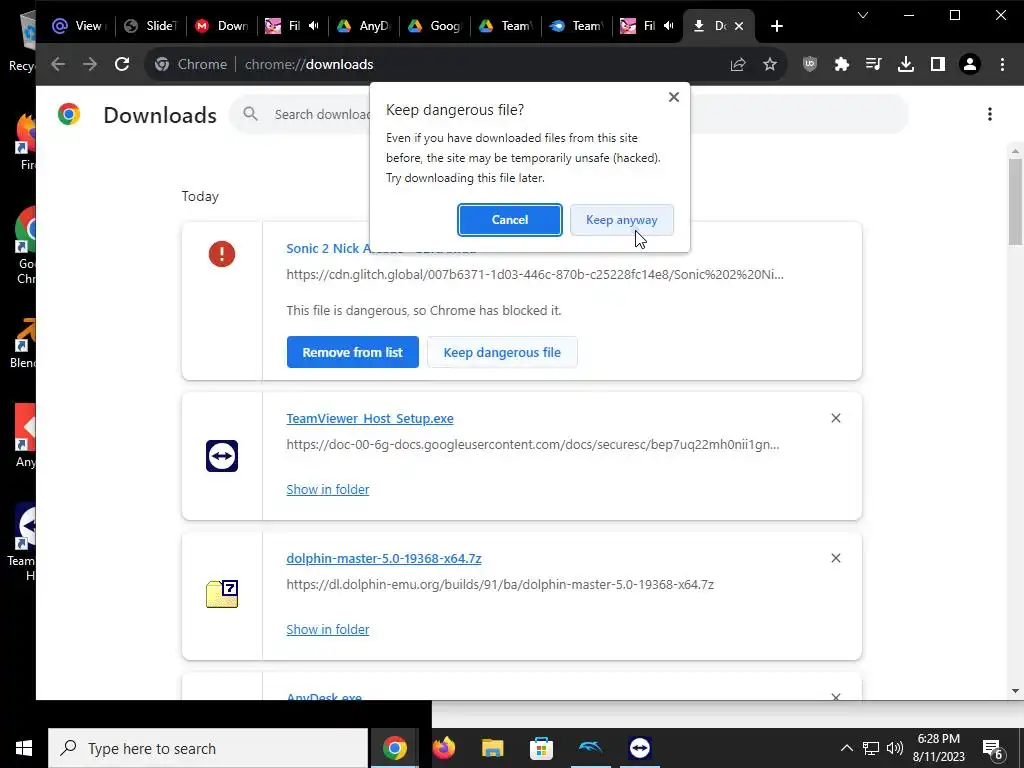Switch to the AnyD Google Drive tab
This screenshot has height=768, width=1024.
pyautogui.click(x=364, y=26)
